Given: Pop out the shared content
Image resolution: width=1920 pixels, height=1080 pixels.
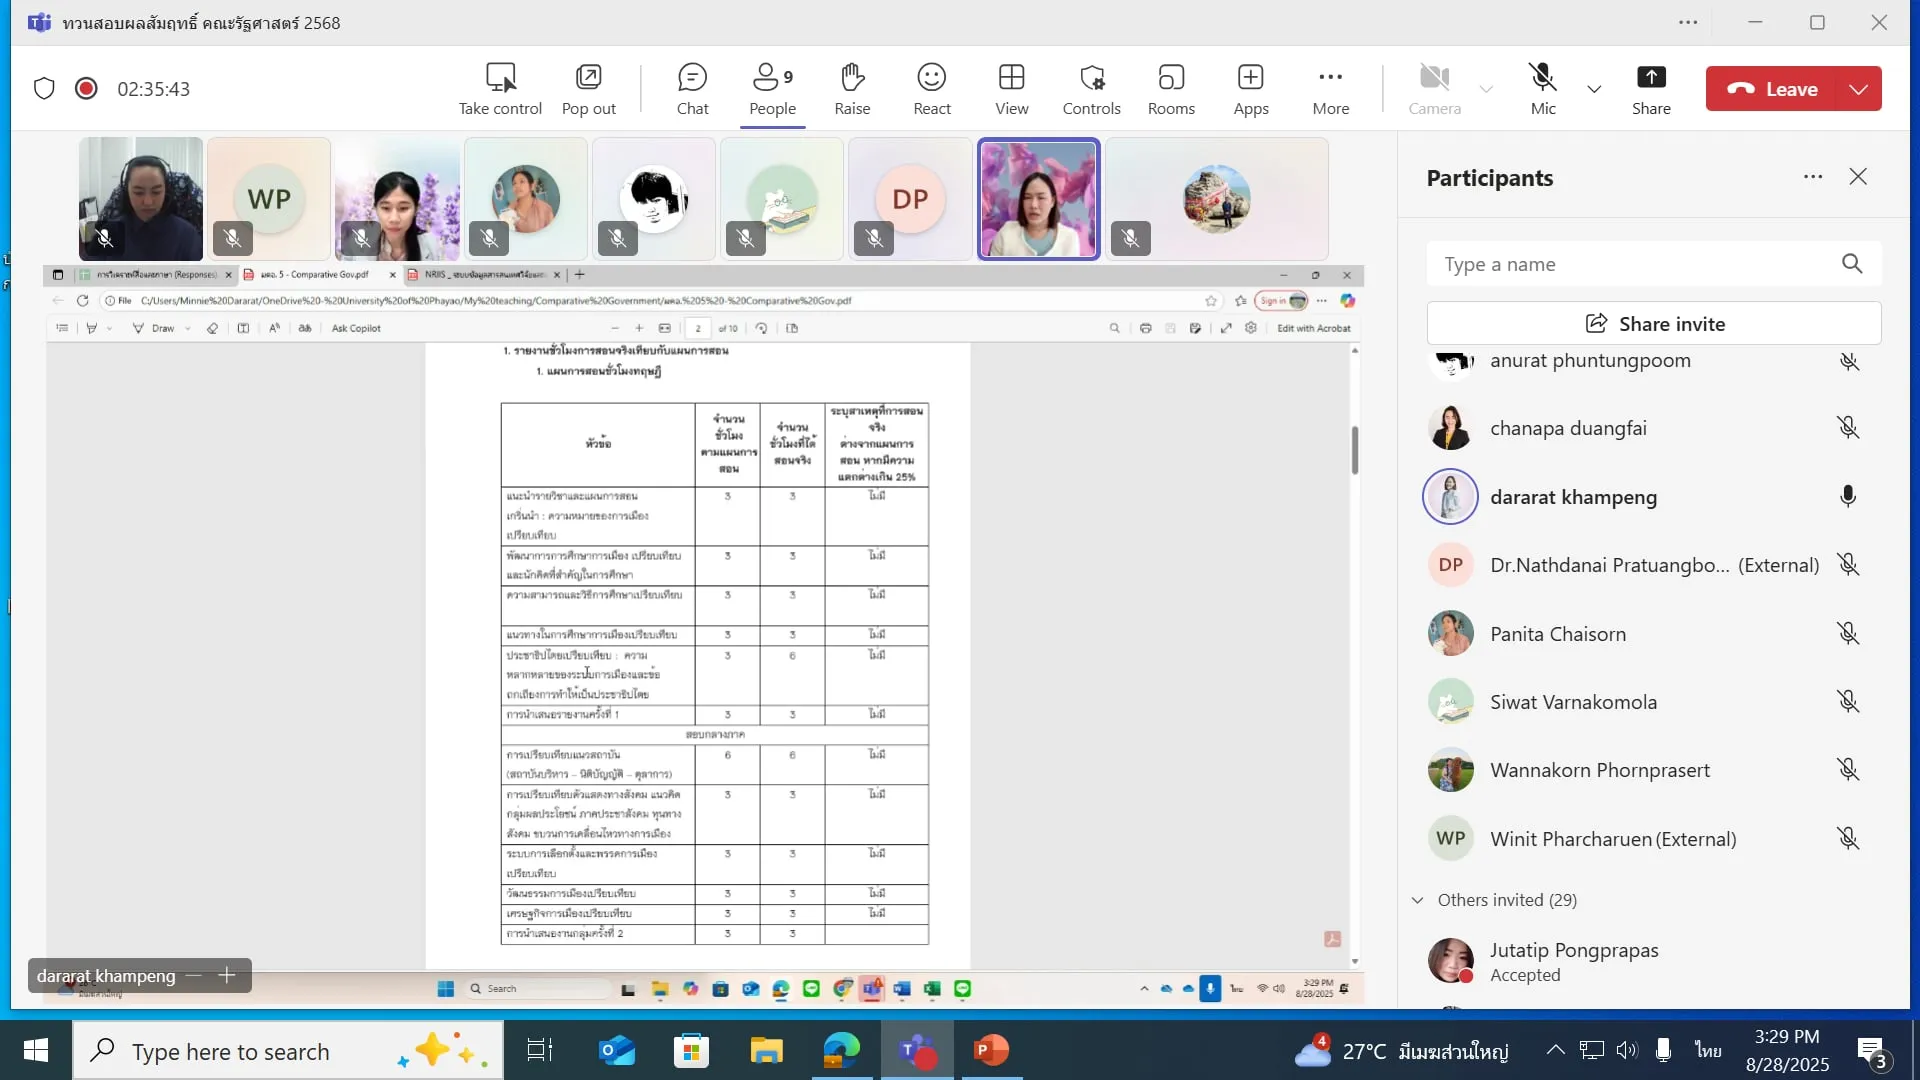Looking at the screenshot, I should [x=588, y=88].
